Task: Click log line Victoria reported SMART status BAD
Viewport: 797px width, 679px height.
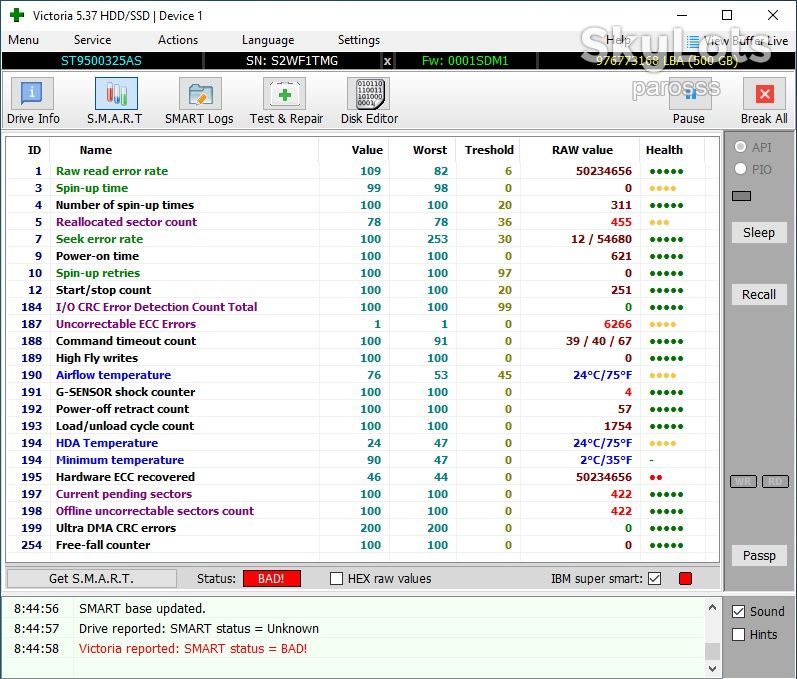Action: (193, 649)
